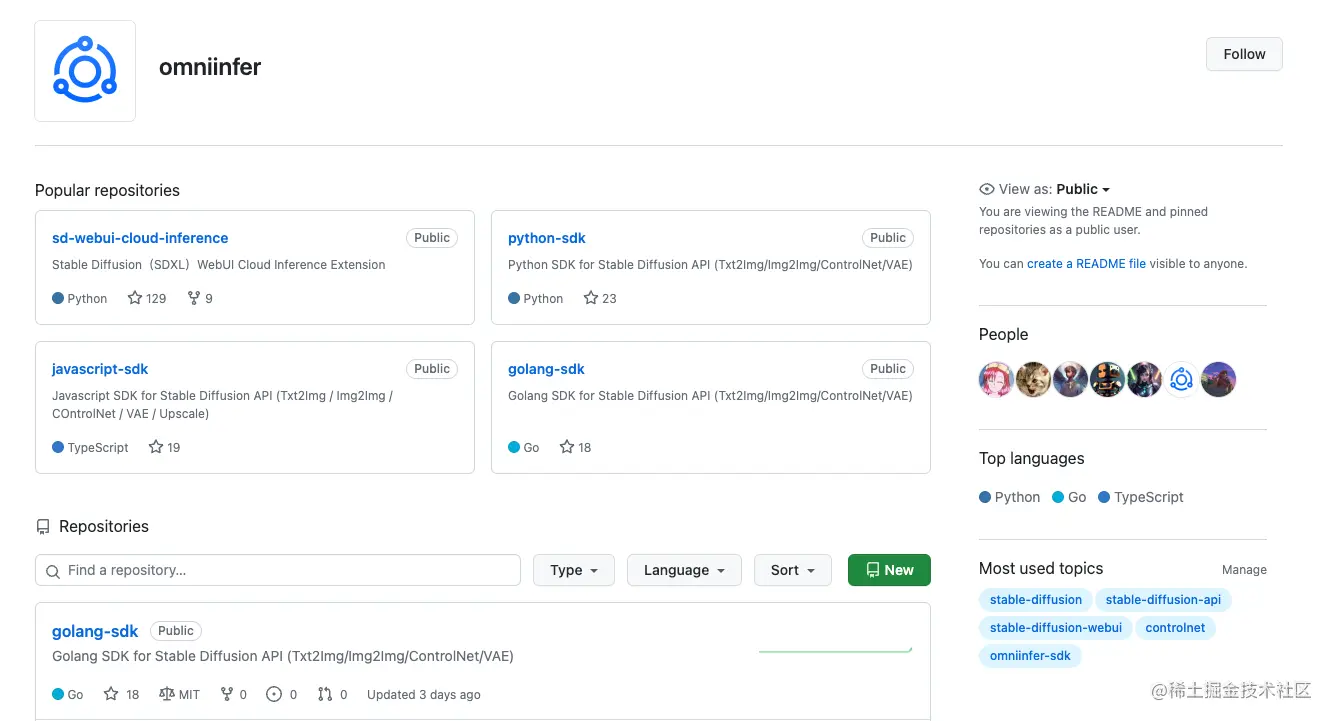Filter by TypeScript in Top languages
1332x721 pixels.
[1141, 497]
